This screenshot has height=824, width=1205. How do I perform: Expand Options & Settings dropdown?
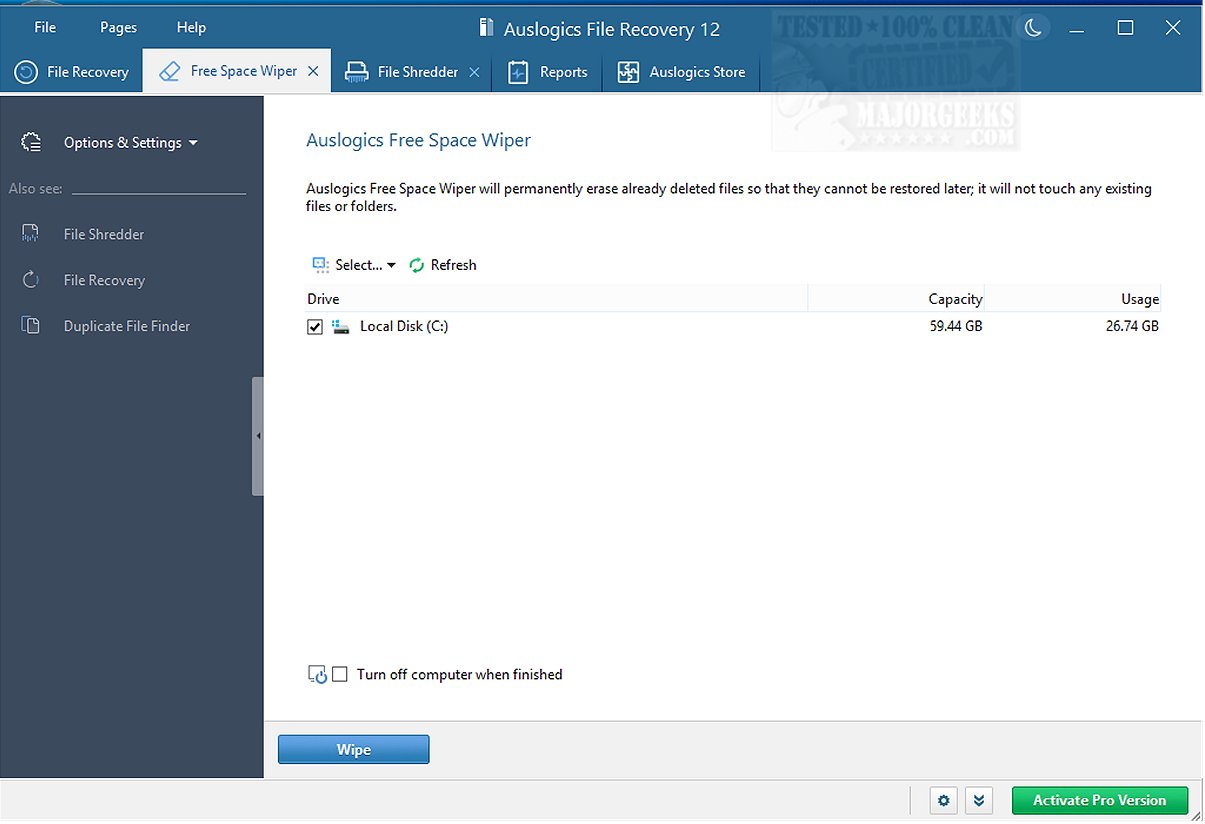pos(130,143)
